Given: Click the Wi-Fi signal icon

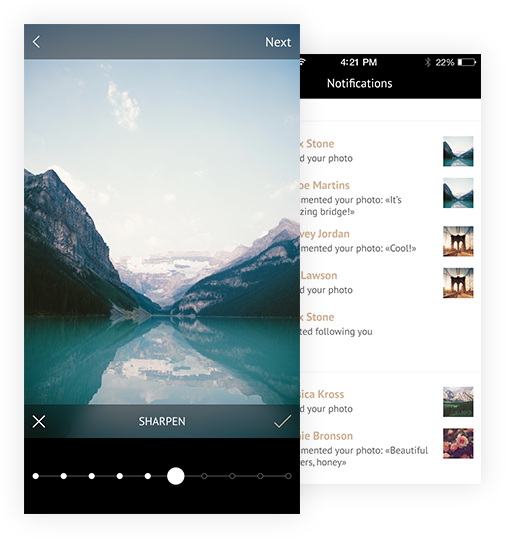Looking at the screenshot, I should click(302, 62).
